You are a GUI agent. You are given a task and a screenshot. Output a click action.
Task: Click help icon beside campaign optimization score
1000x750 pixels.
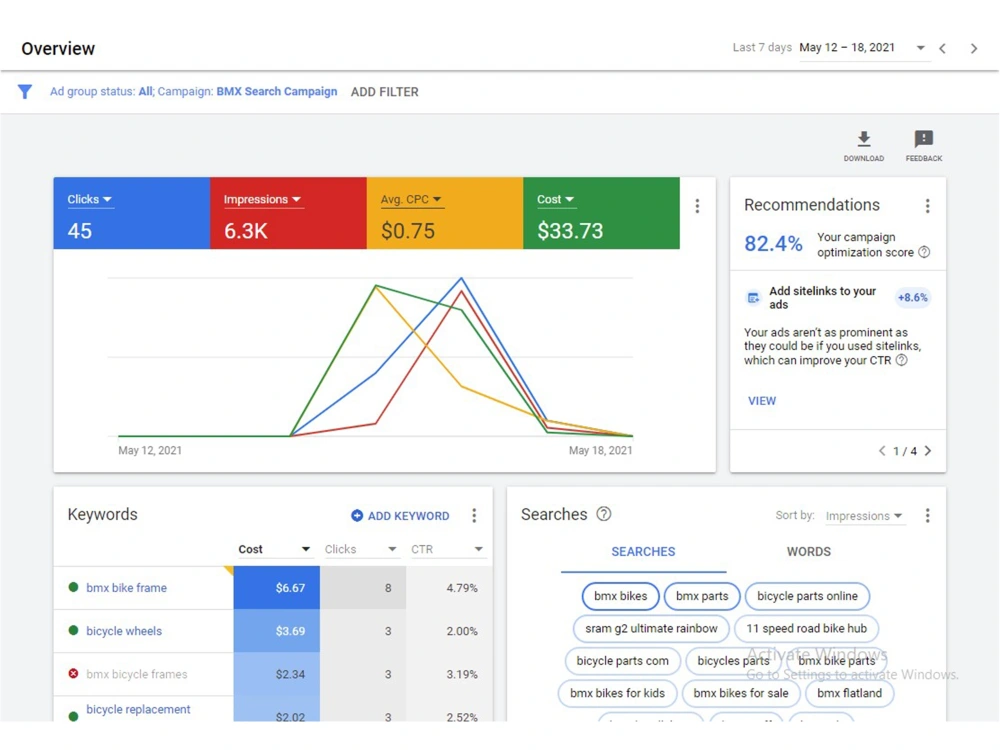(923, 253)
